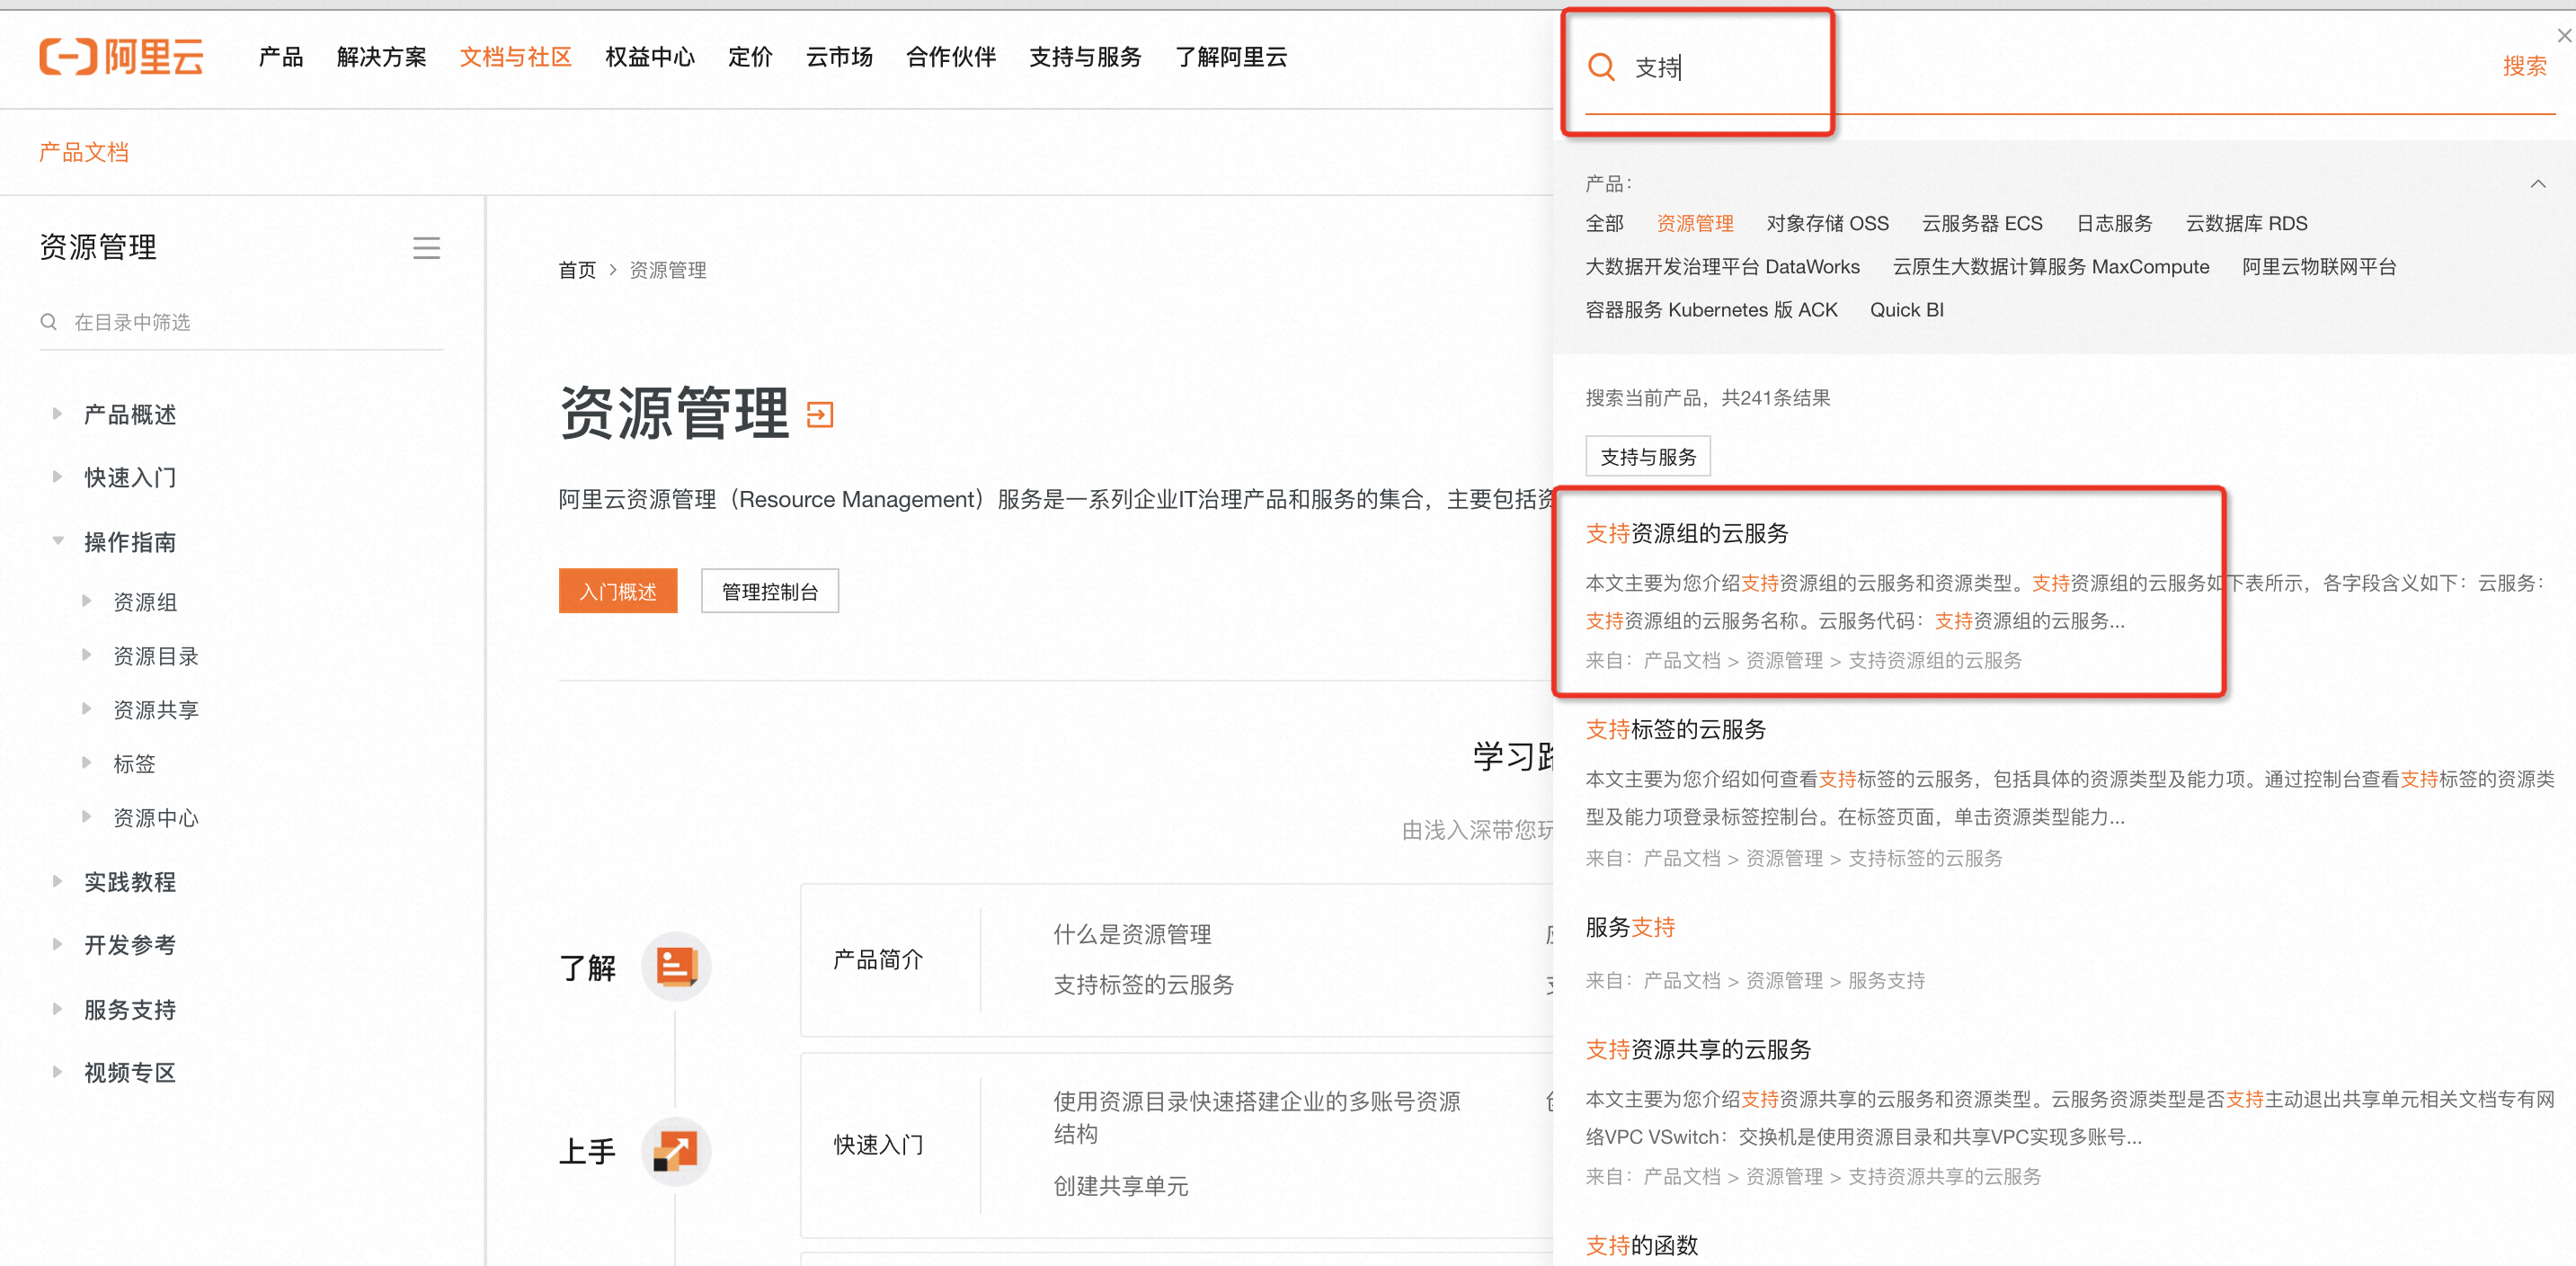Open the 支持与服务 nav menu
The image size is (2576, 1266).
tap(1085, 57)
